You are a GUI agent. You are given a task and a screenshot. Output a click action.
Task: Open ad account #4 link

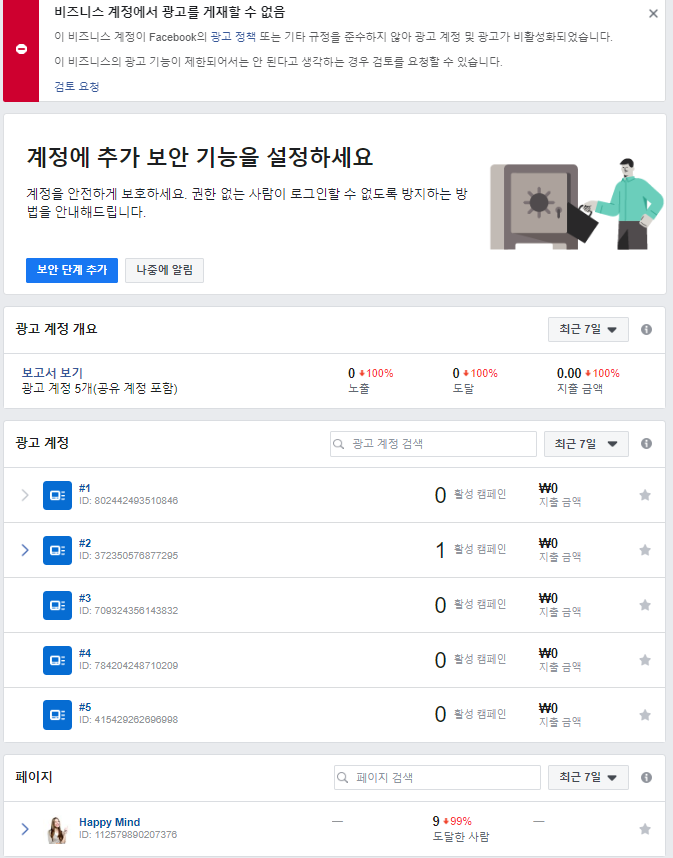[x=85, y=653]
